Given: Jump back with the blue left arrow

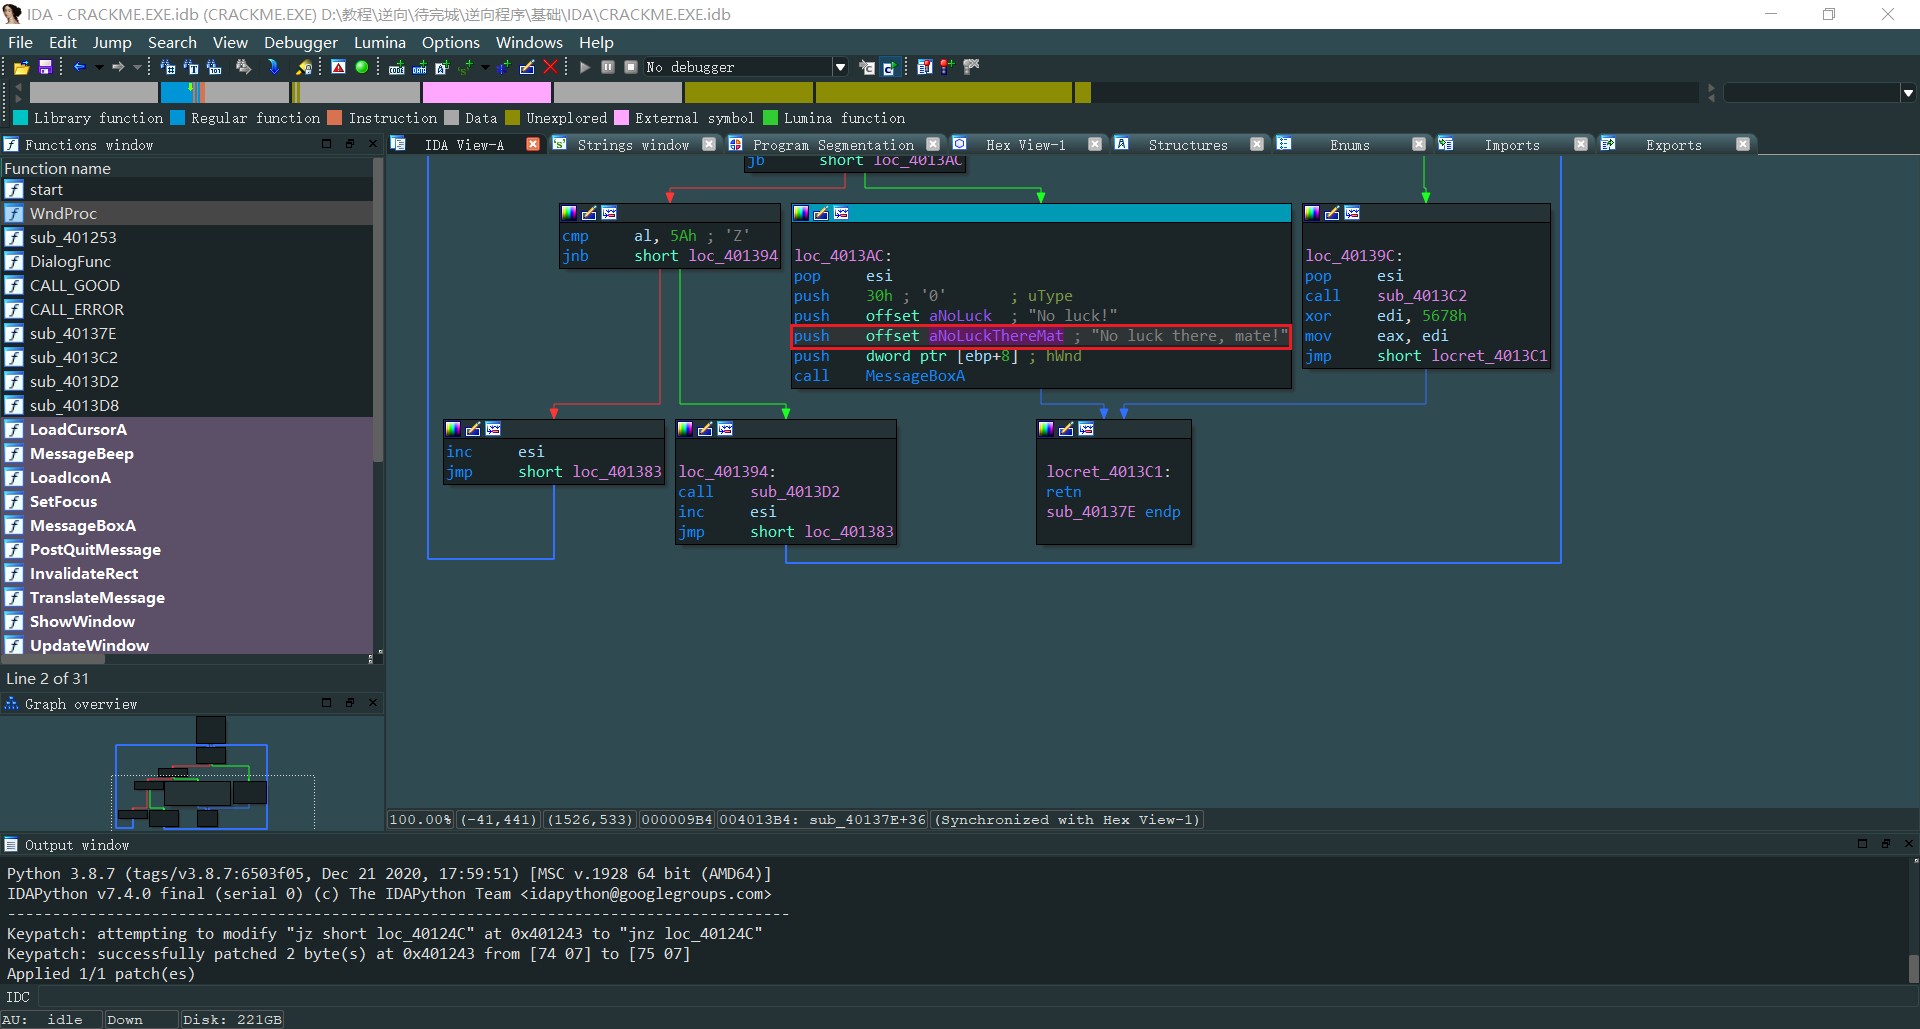Looking at the screenshot, I should [x=80, y=67].
